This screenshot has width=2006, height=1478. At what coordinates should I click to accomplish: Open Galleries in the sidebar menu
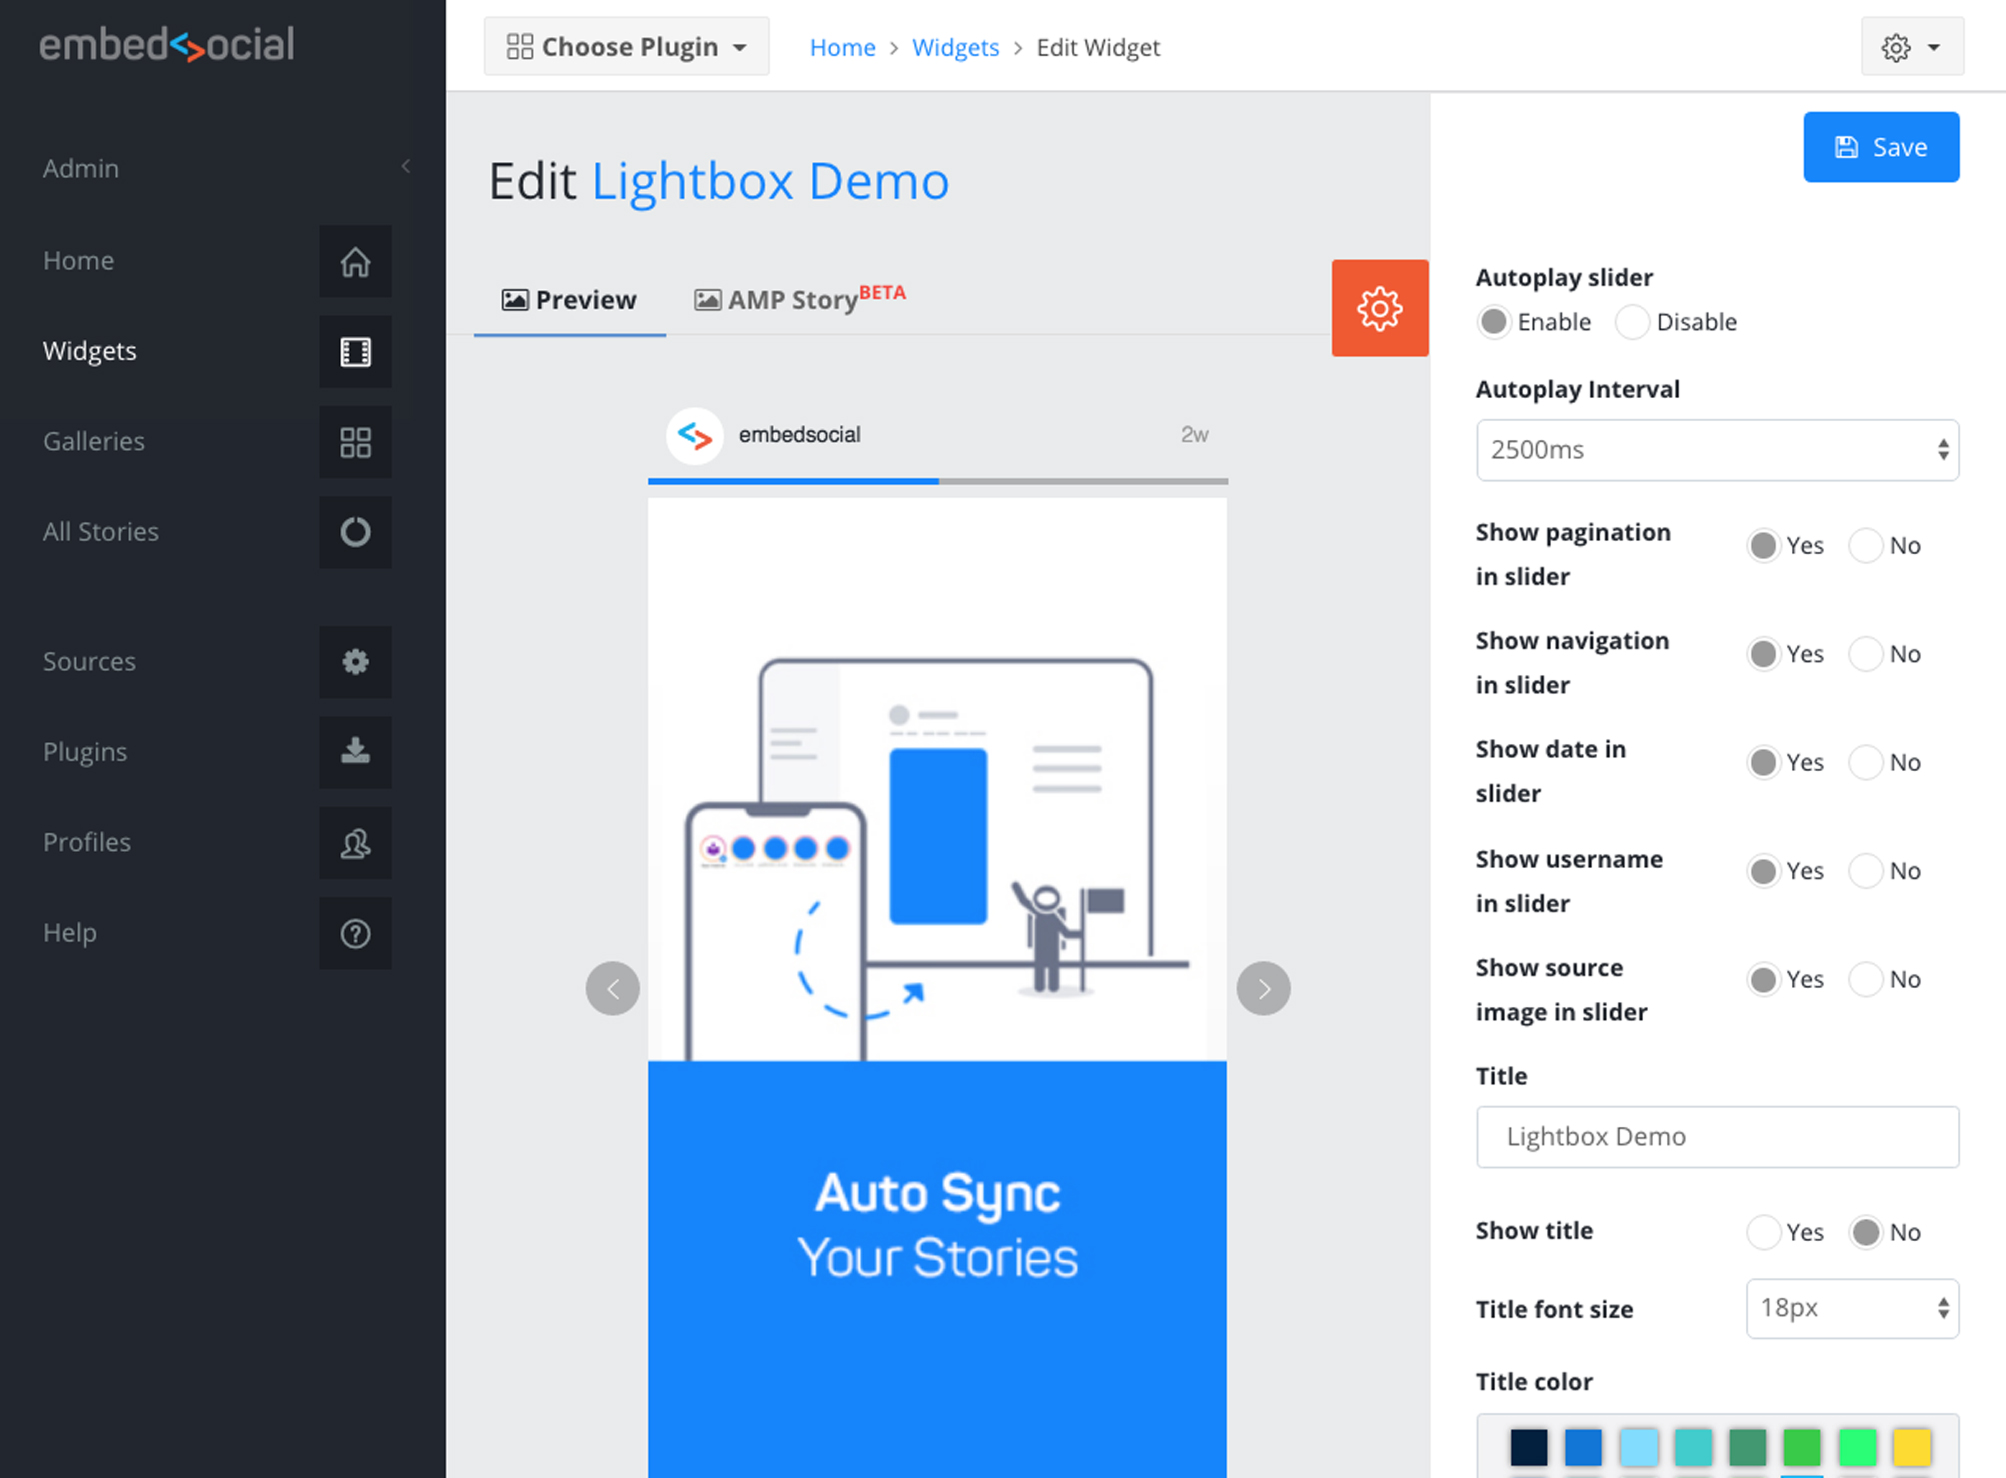[94, 442]
